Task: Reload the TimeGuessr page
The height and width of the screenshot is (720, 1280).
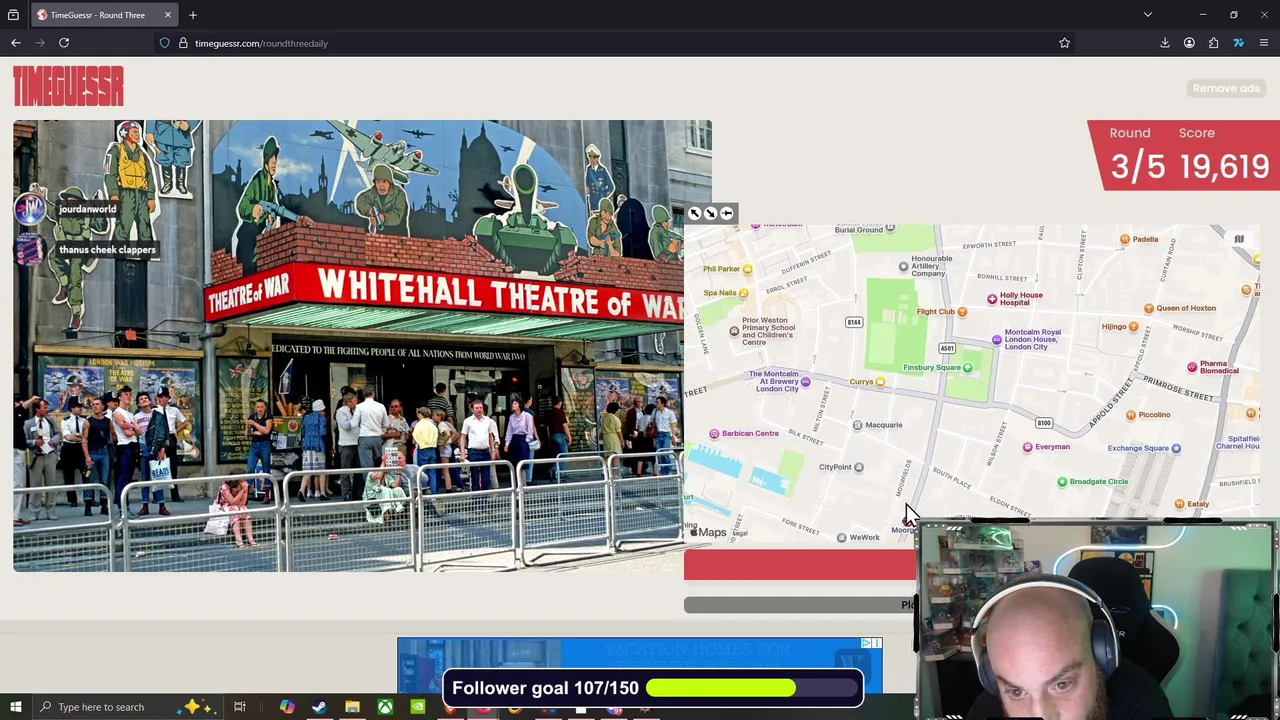Action: (64, 43)
